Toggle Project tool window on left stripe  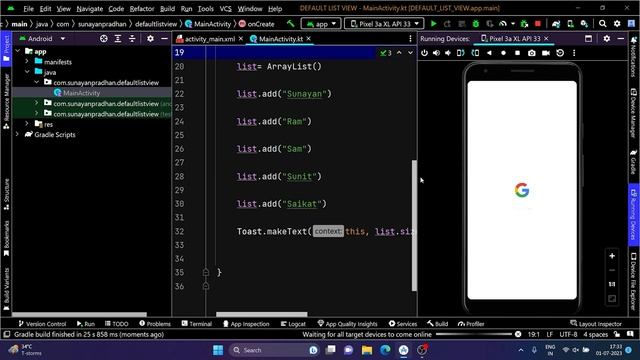[6, 48]
